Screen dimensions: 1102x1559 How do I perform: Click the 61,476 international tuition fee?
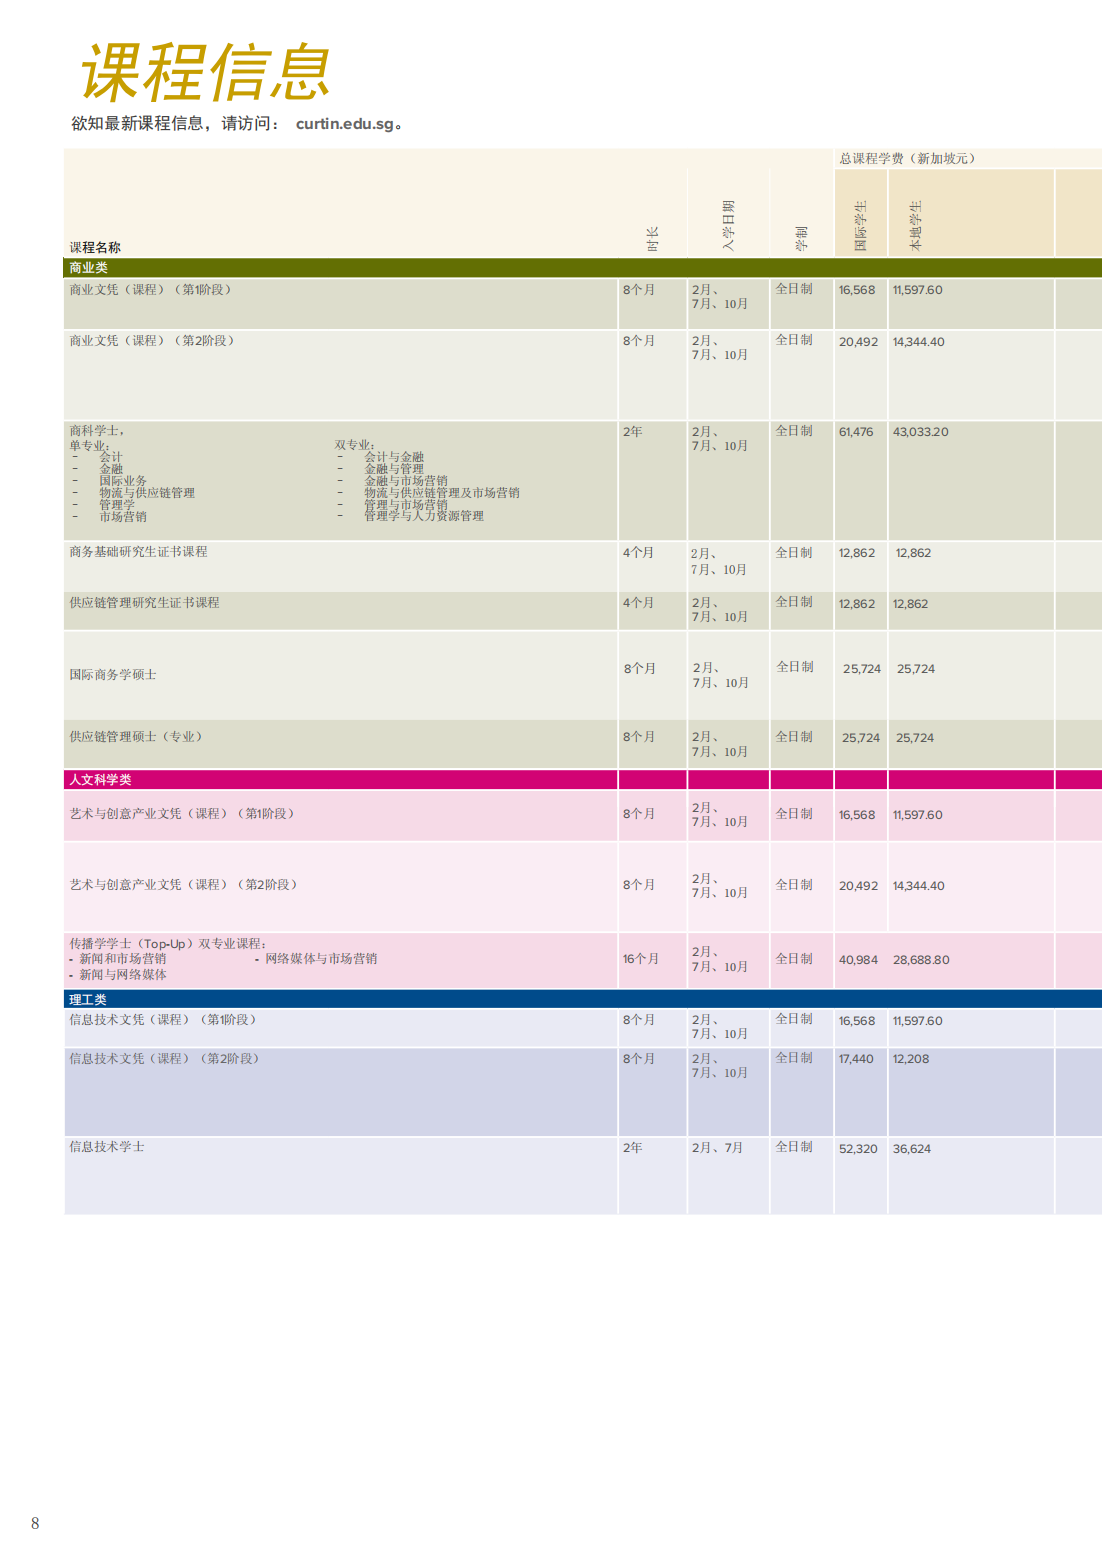pyautogui.click(x=856, y=432)
